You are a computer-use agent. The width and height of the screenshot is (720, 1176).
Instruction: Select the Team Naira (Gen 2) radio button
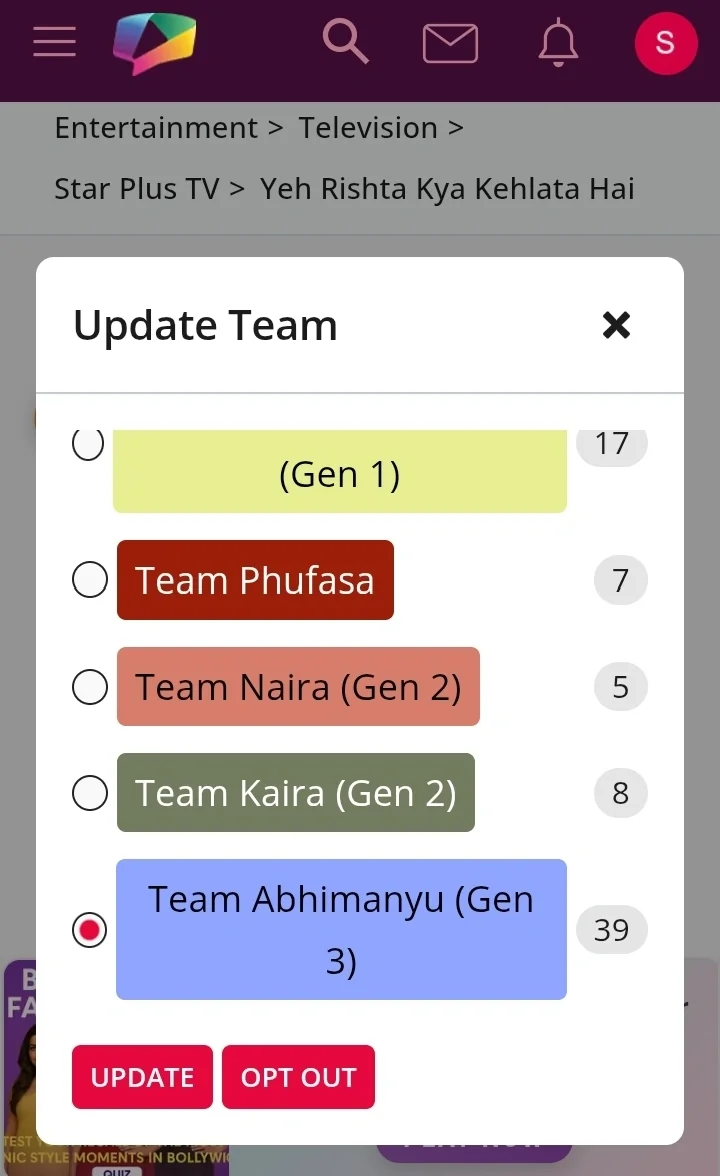(90, 687)
